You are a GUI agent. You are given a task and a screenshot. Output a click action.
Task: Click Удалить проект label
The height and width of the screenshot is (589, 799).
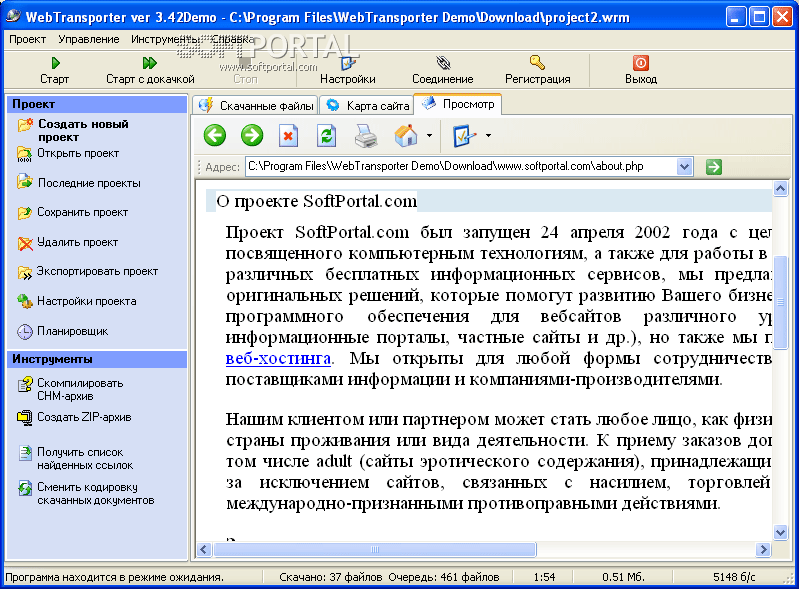pyautogui.click(x=77, y=243)
